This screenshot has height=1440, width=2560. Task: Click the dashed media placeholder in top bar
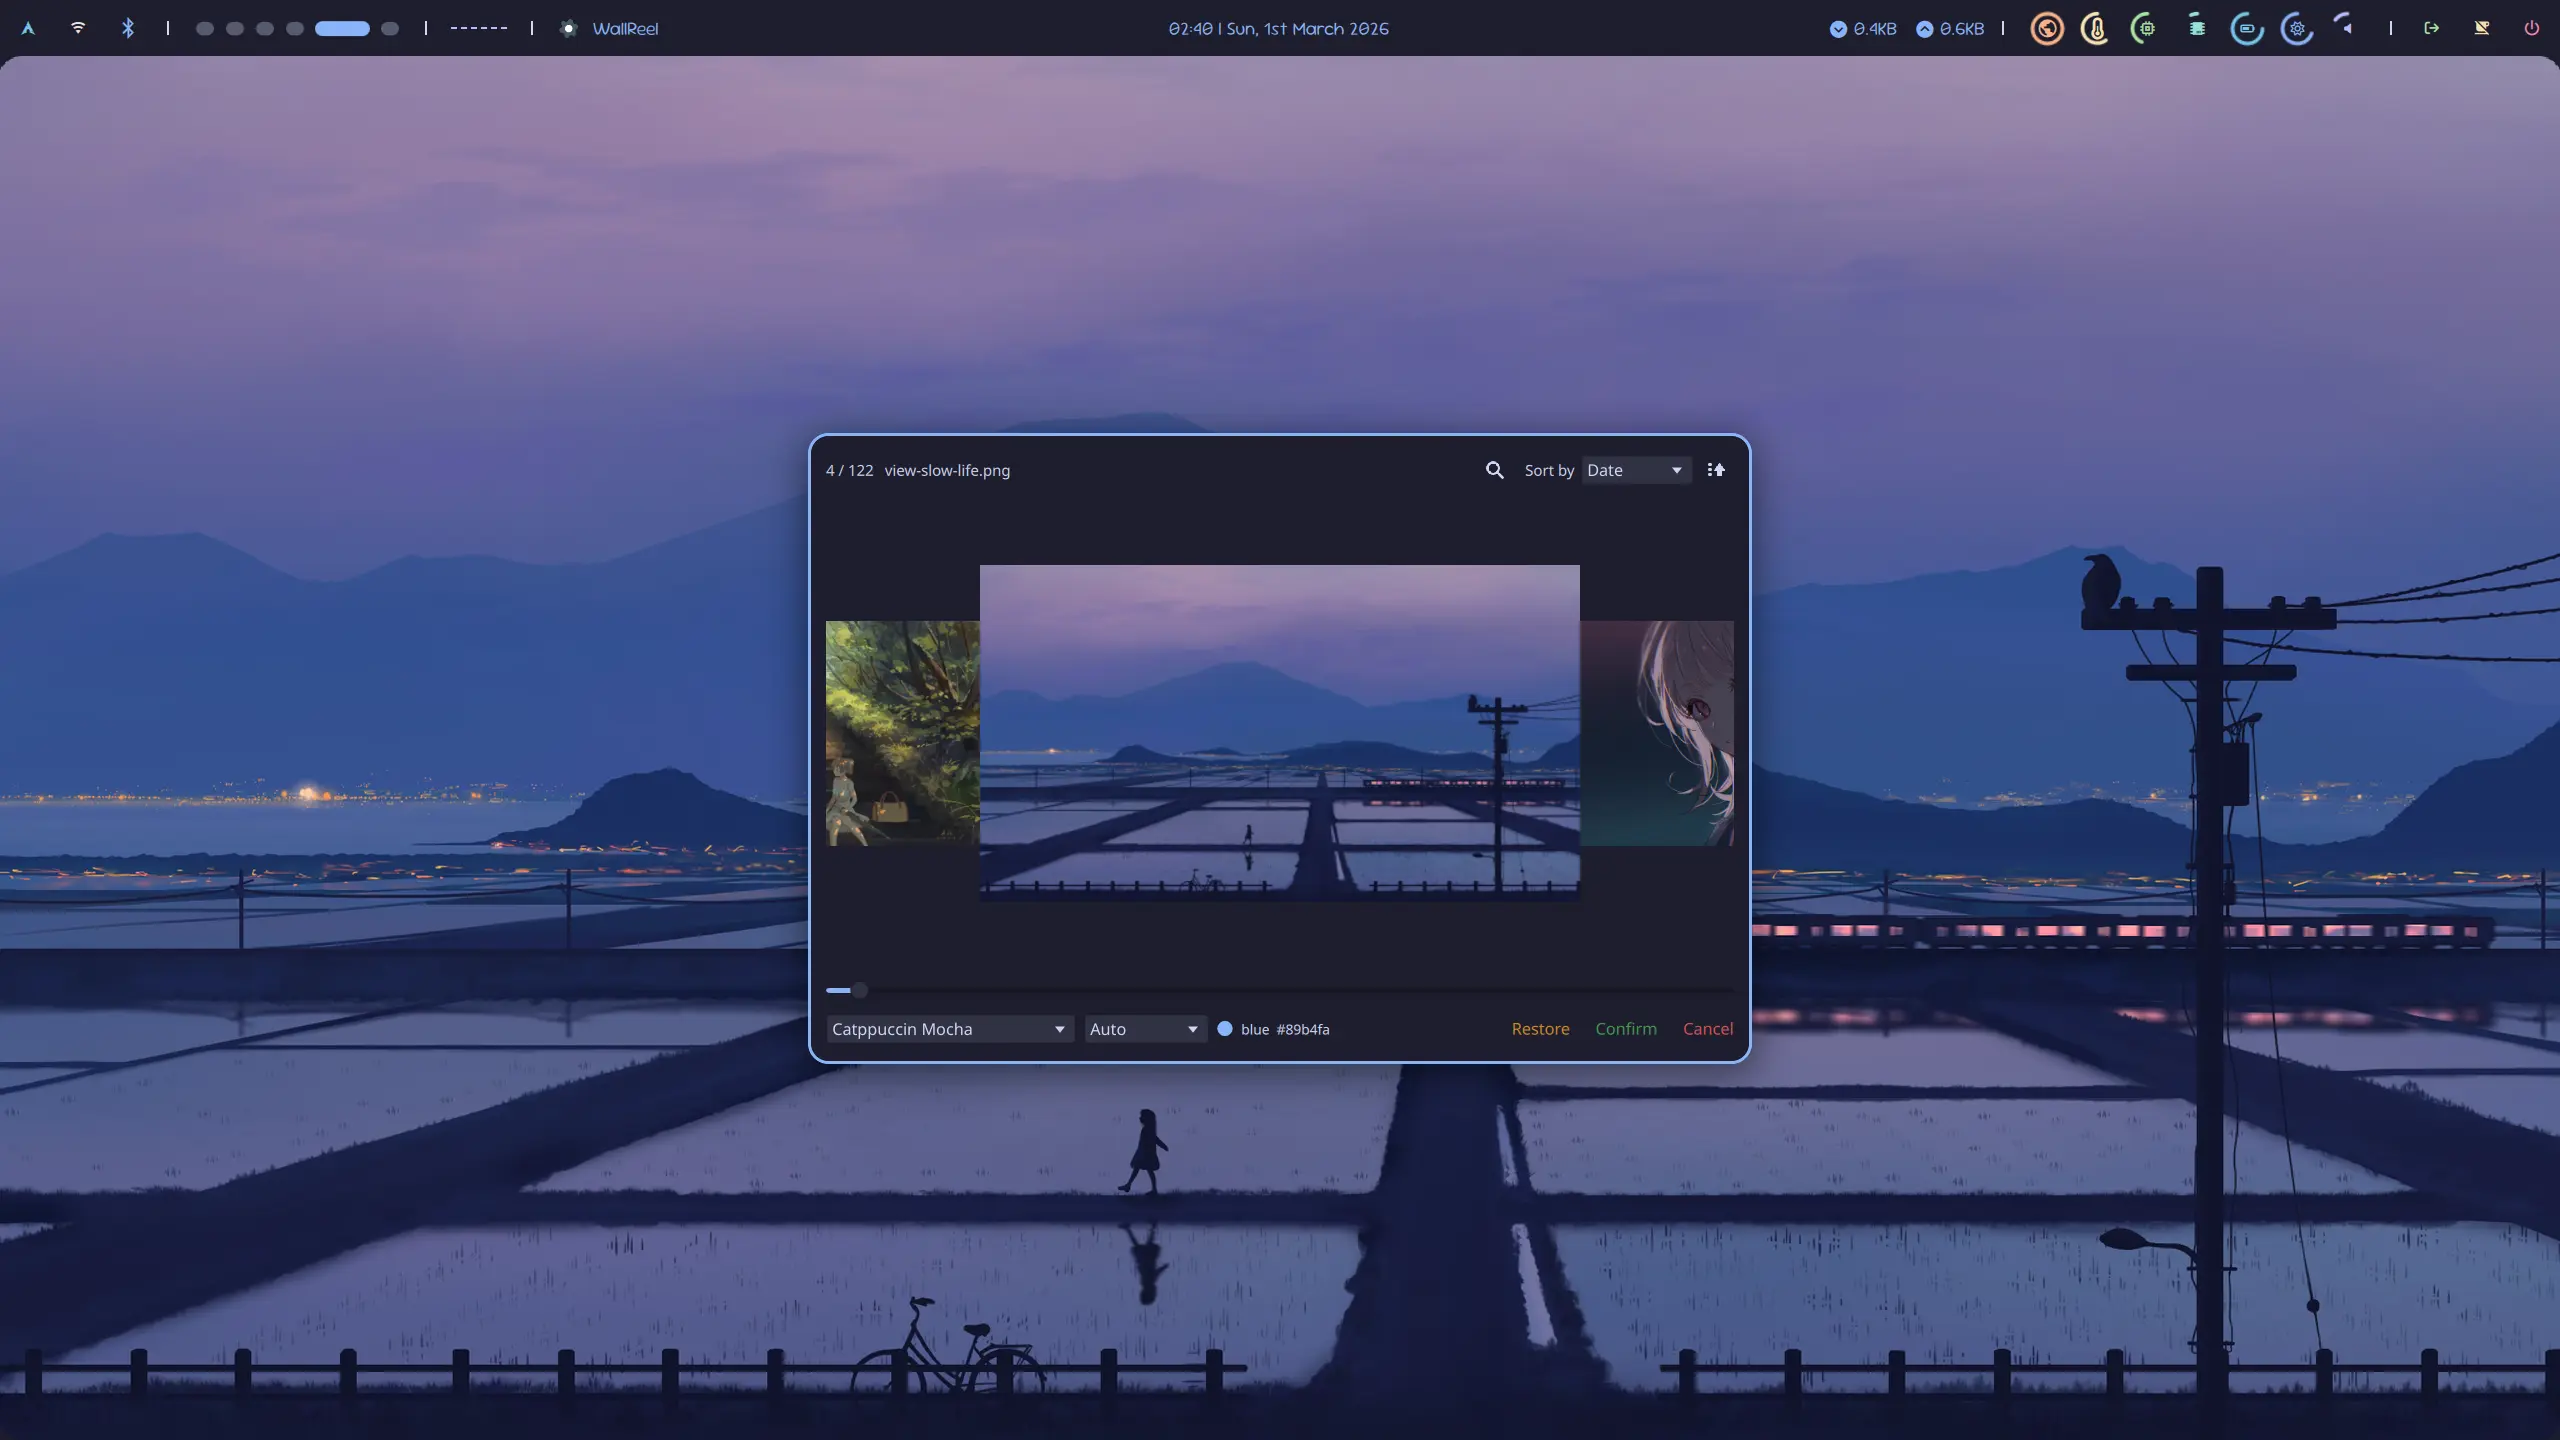pyautogui.click(x=479, y=28)
